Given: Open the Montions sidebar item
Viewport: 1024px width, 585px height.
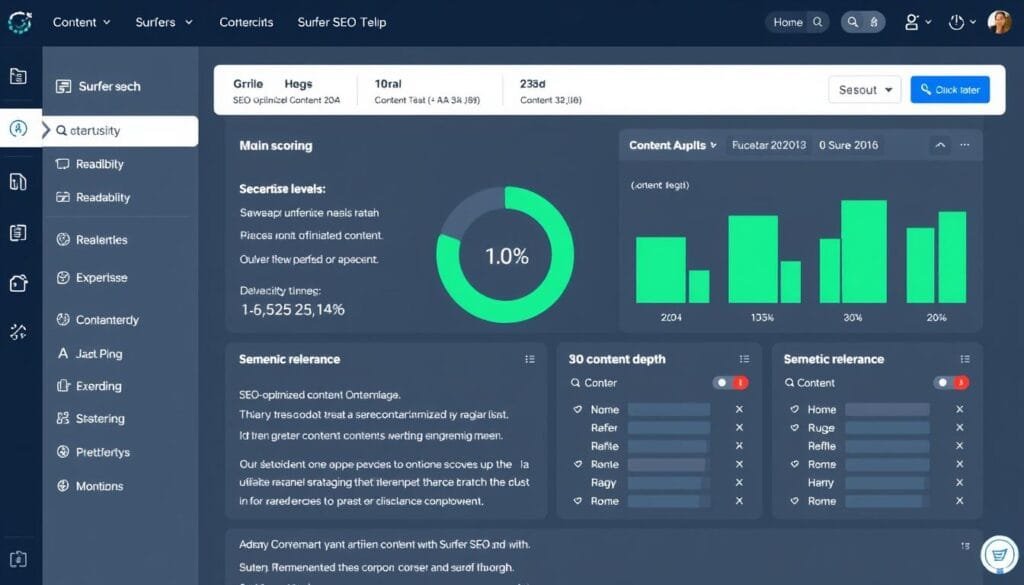Looking at the screenshot, I should (99, 486).
